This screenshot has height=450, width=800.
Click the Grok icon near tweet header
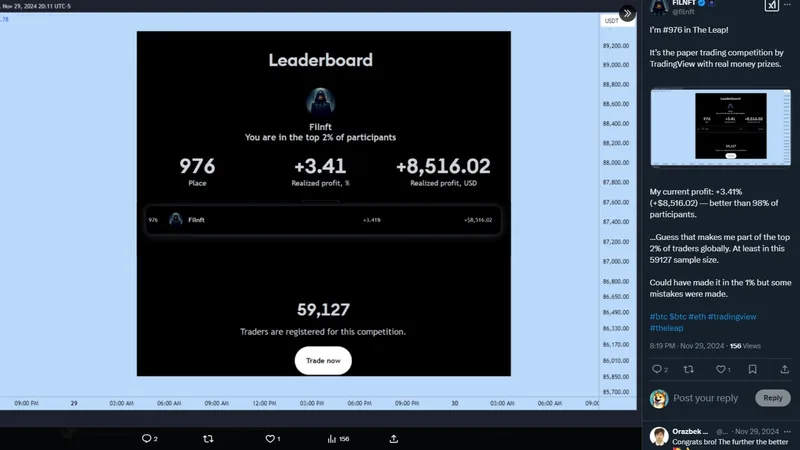(771, 5)
